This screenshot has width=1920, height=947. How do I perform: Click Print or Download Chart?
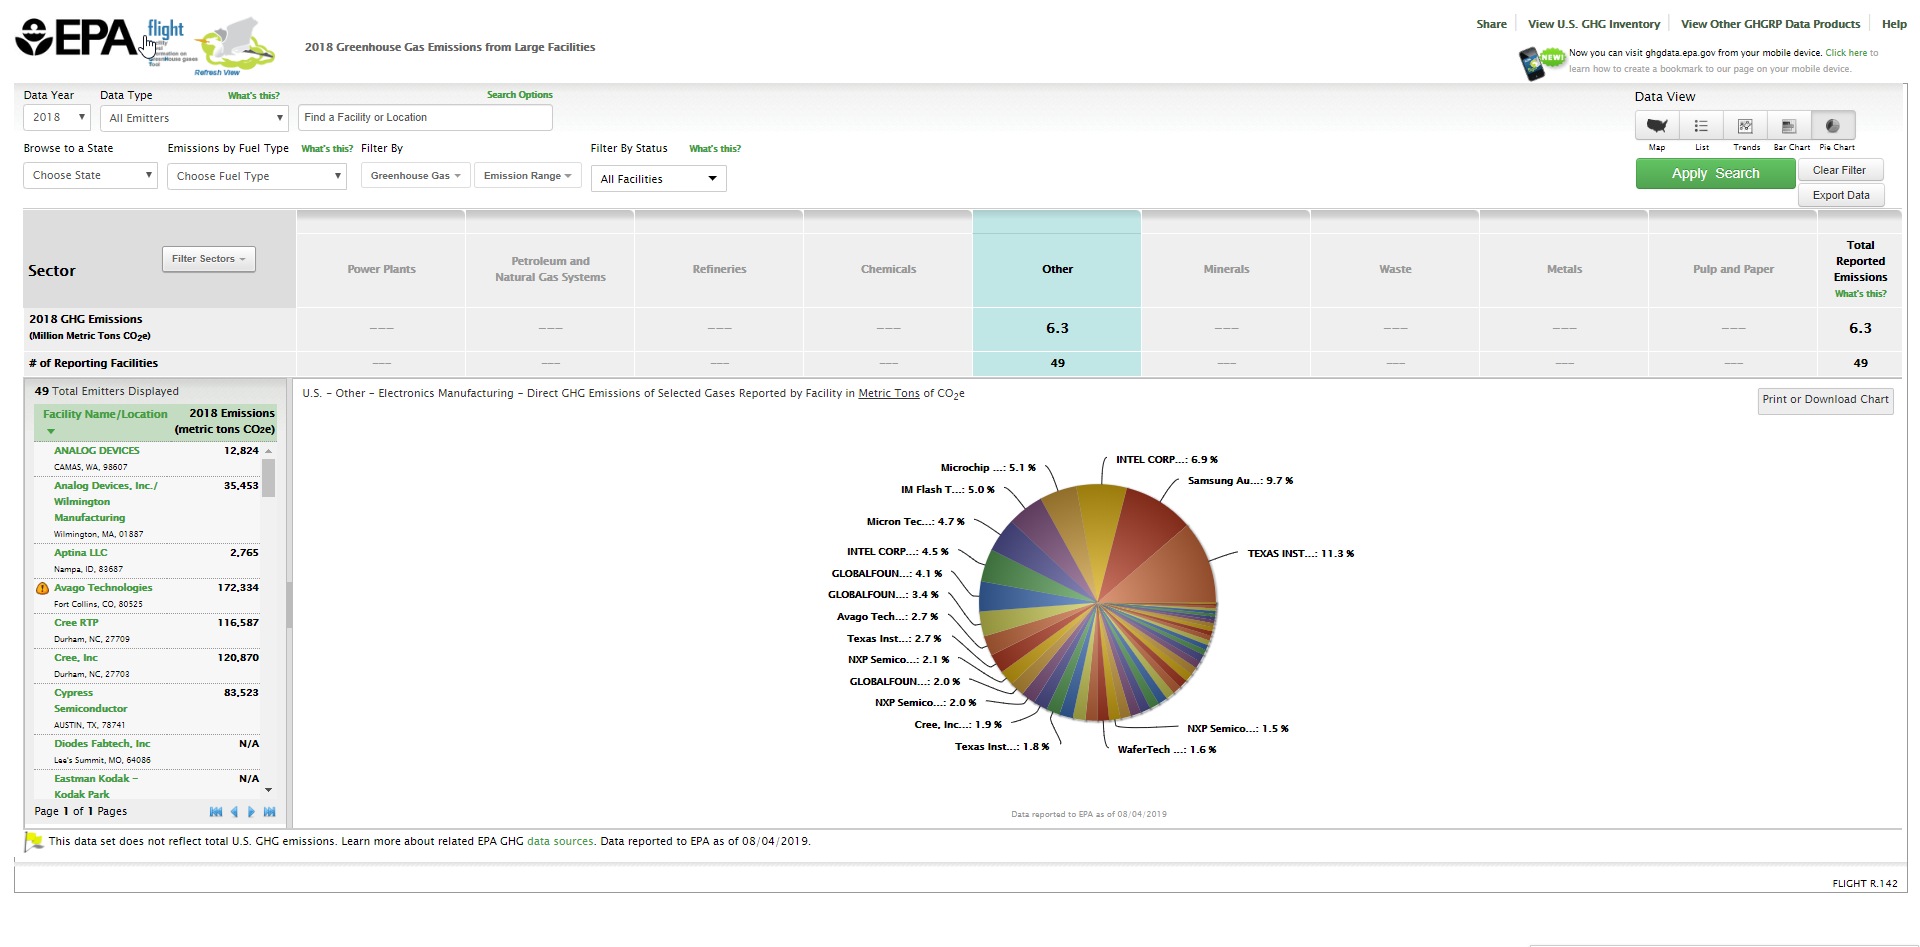(1825, 400)
